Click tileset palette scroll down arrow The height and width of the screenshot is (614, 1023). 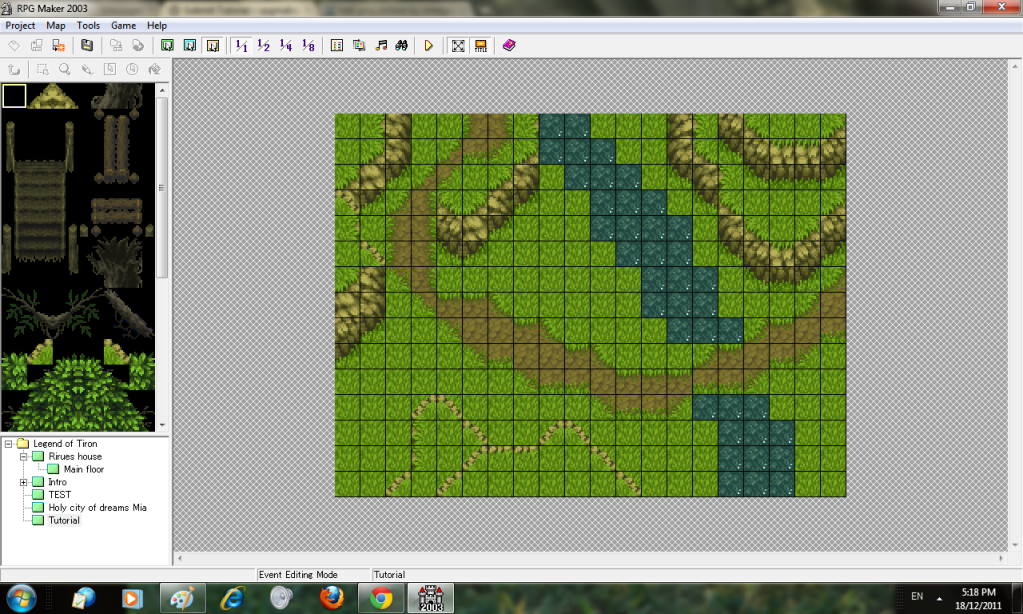click(162, 425)
